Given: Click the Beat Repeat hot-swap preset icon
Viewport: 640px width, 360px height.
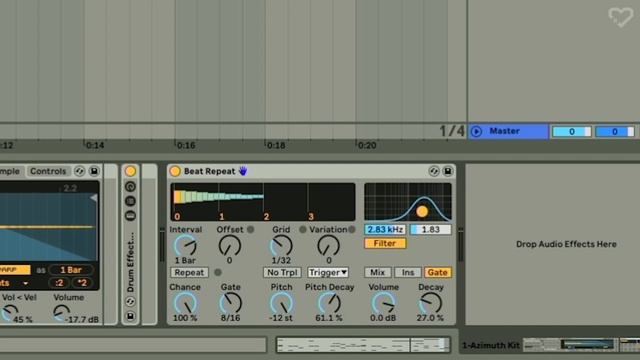Looking at the screenshot, I should pos(434,171).
